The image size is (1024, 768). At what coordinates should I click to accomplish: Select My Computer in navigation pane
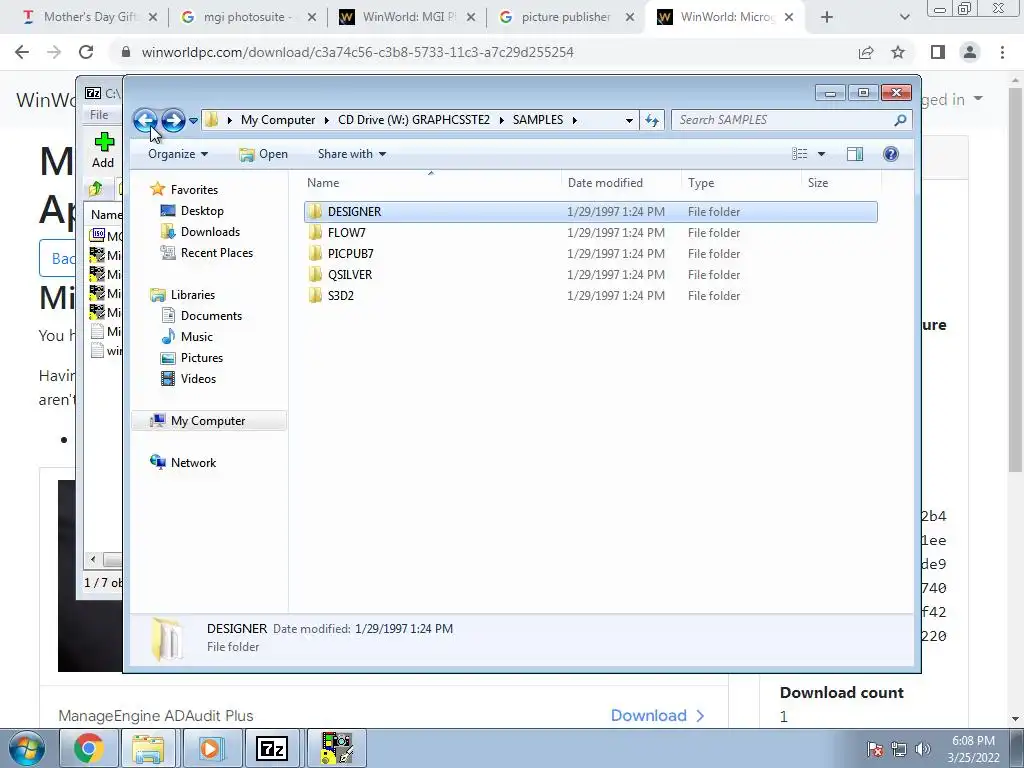(x=208, y=421)
